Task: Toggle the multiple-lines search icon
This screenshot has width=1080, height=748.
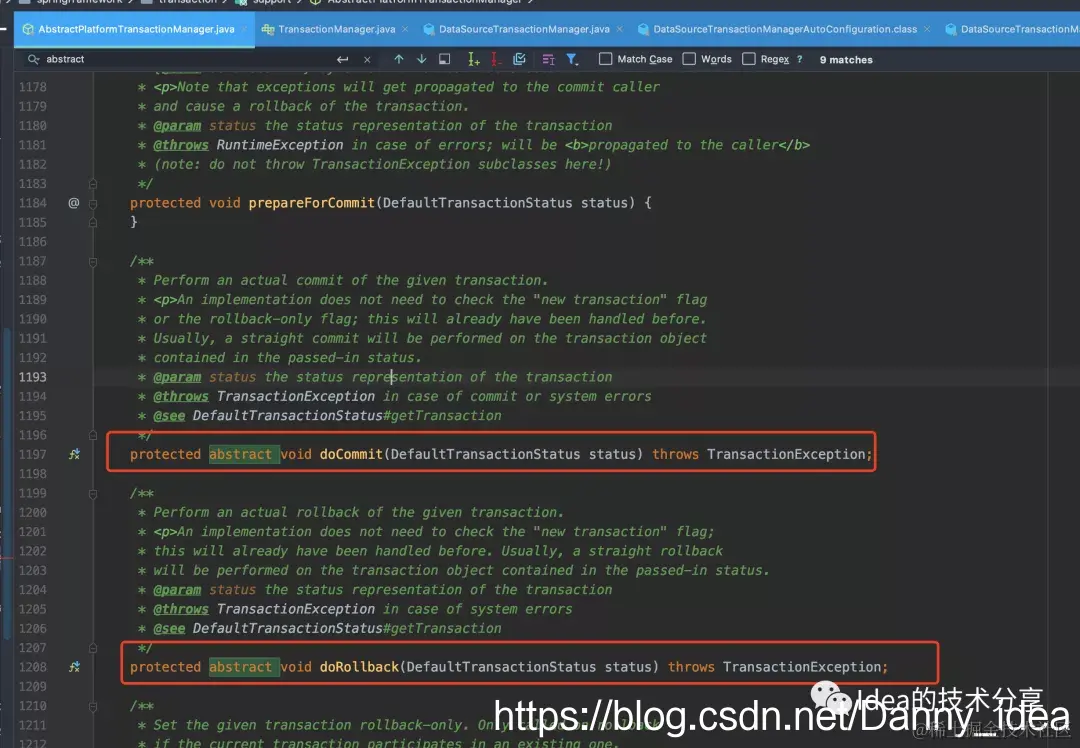Action: click(548, 59)
